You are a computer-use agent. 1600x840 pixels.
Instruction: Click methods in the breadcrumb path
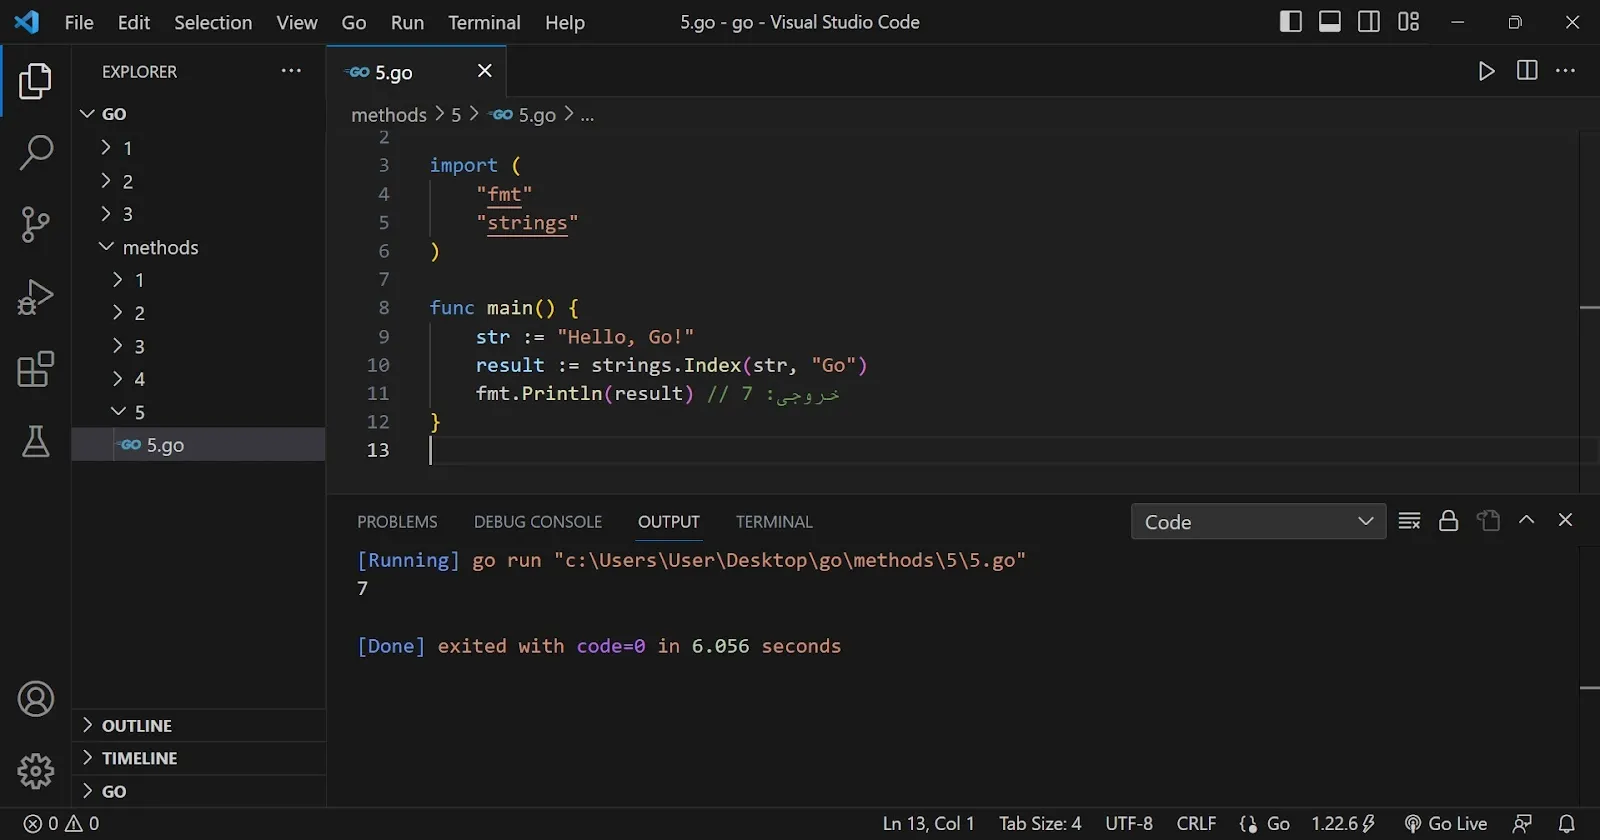click(x=389, y=115)
